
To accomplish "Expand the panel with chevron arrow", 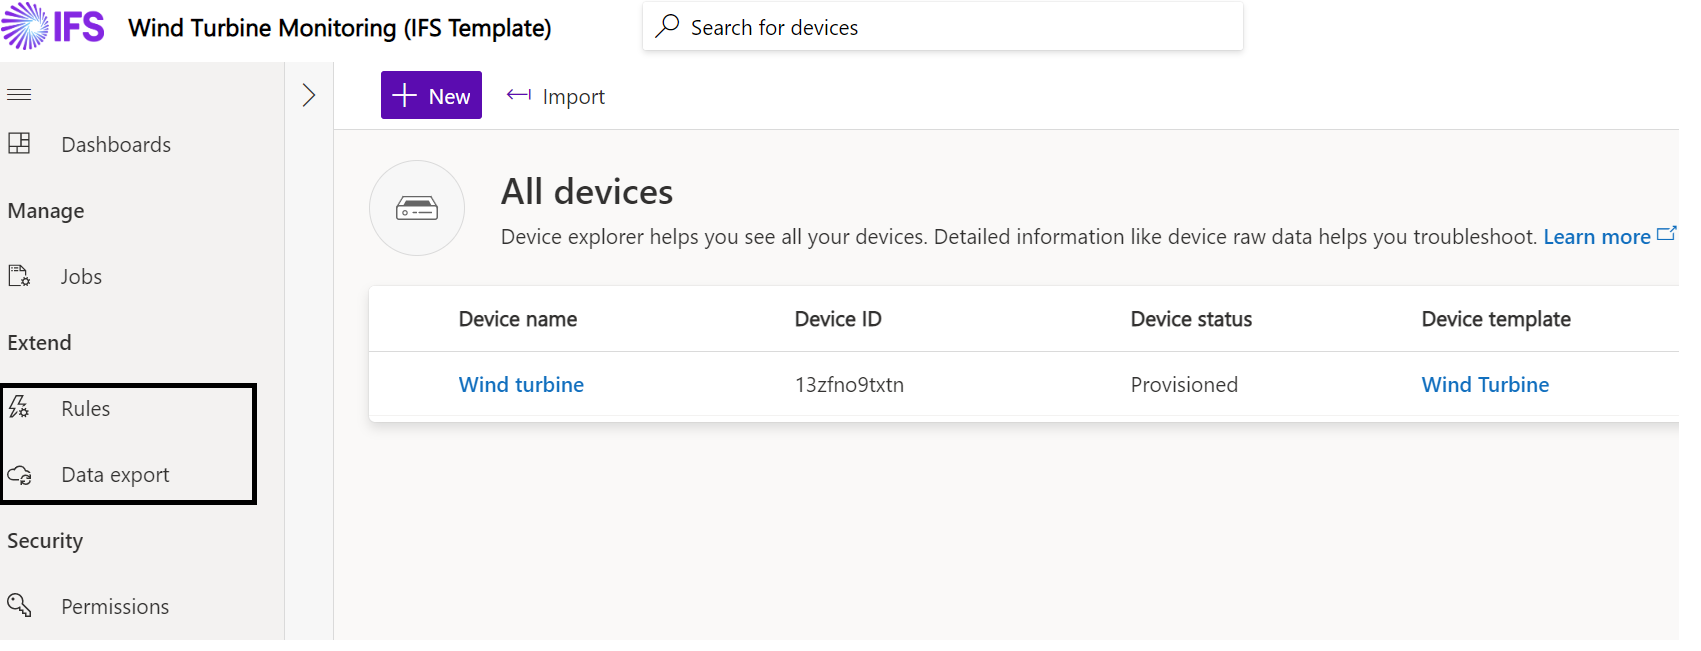I will click(x=309, y=95).
